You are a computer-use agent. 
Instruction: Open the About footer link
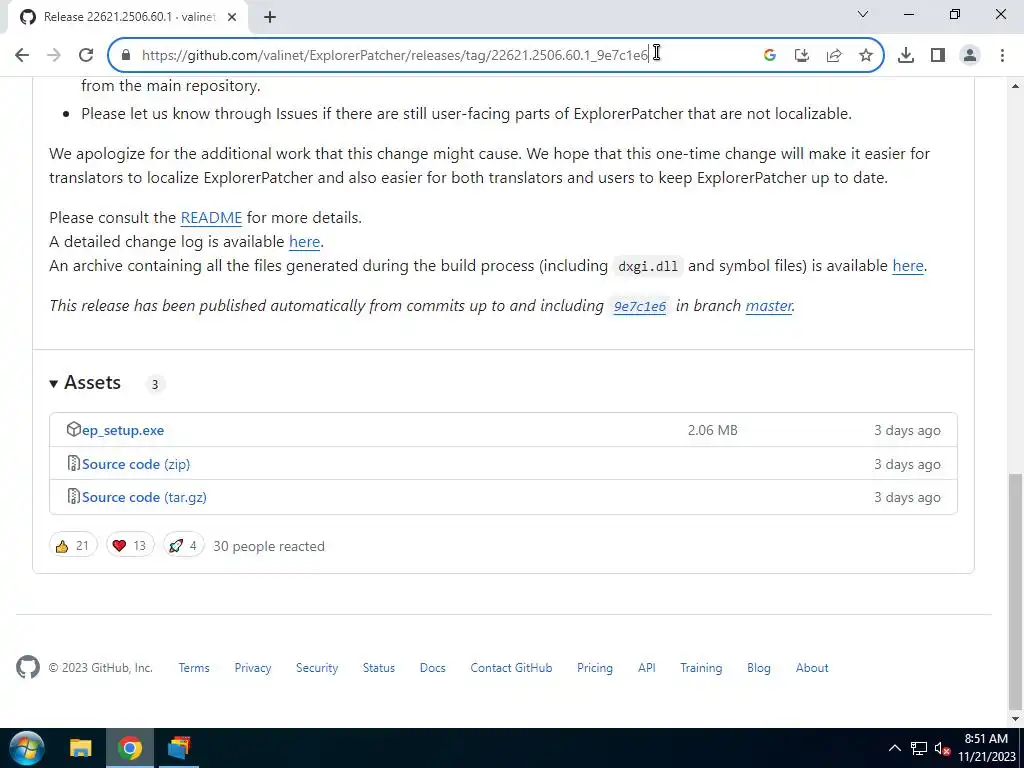point(812,668)
